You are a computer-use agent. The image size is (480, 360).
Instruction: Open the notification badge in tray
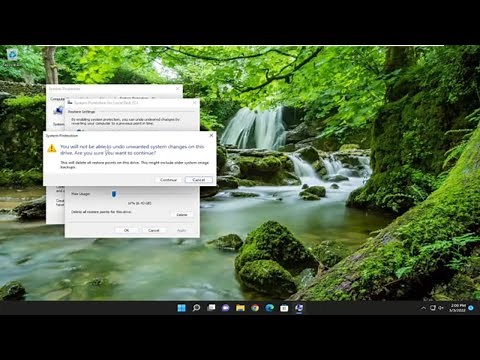(x=471, y=308)
